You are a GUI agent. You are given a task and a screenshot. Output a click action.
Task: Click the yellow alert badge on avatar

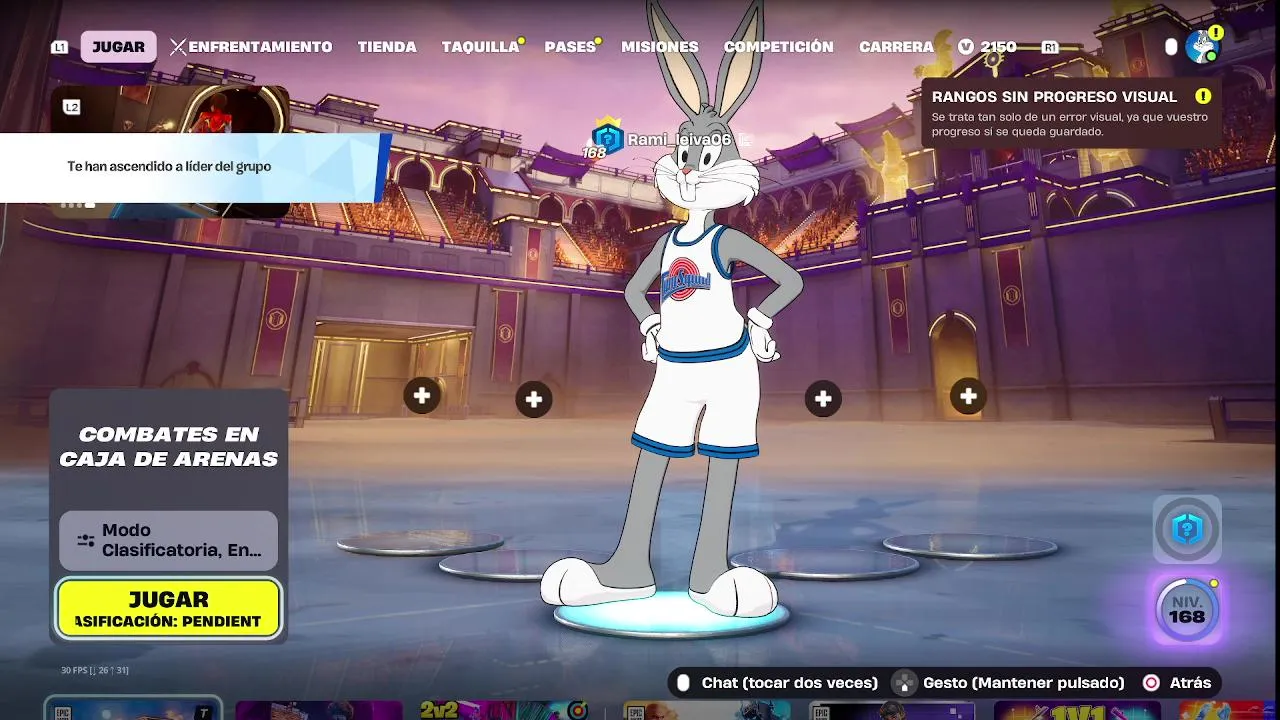pyautogui.click(x=1216, y=33)
